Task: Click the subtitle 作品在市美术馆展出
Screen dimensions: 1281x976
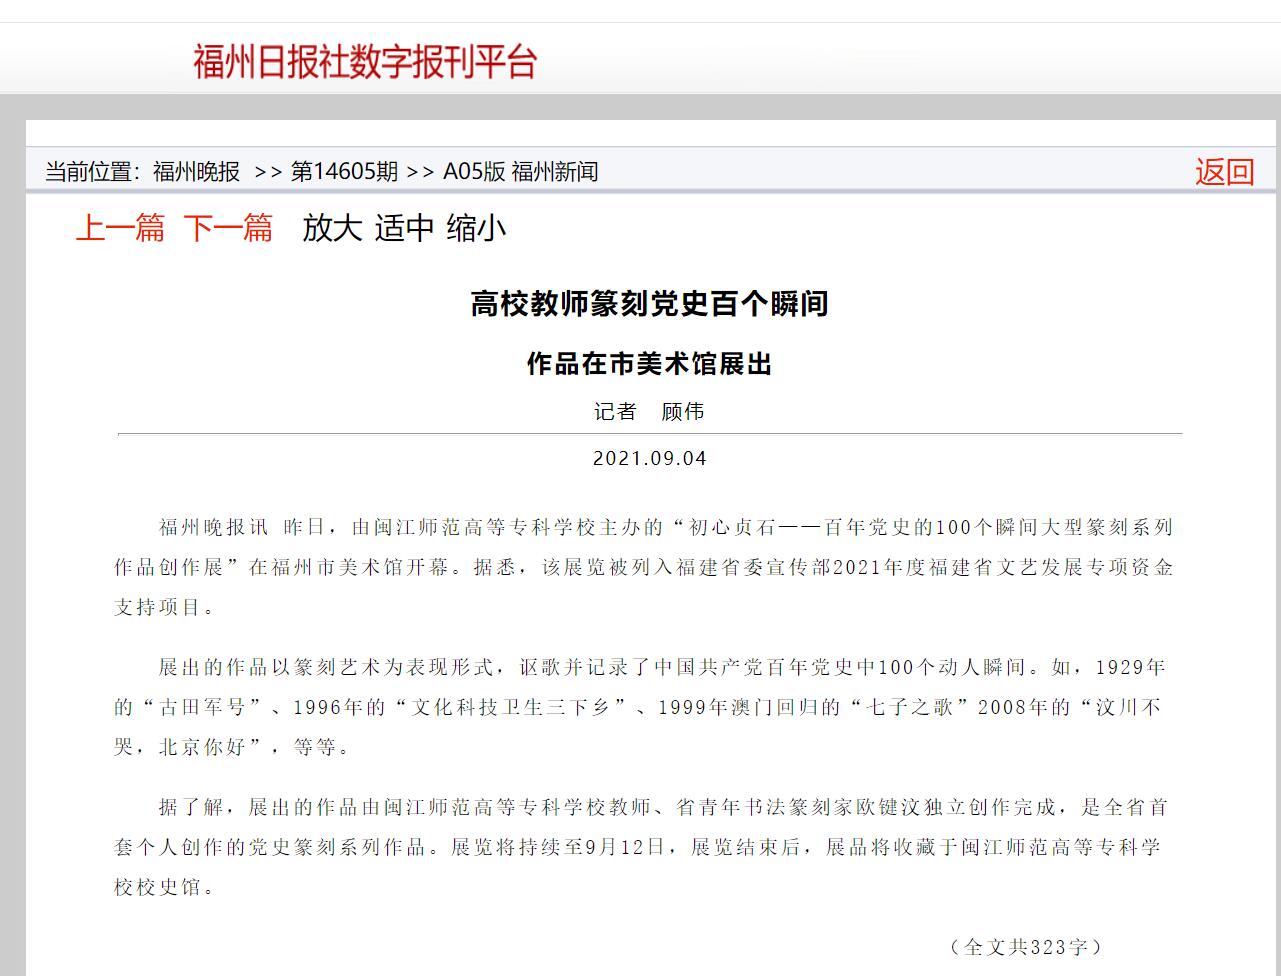Action: pyautogui.click(x=650, y=364)
